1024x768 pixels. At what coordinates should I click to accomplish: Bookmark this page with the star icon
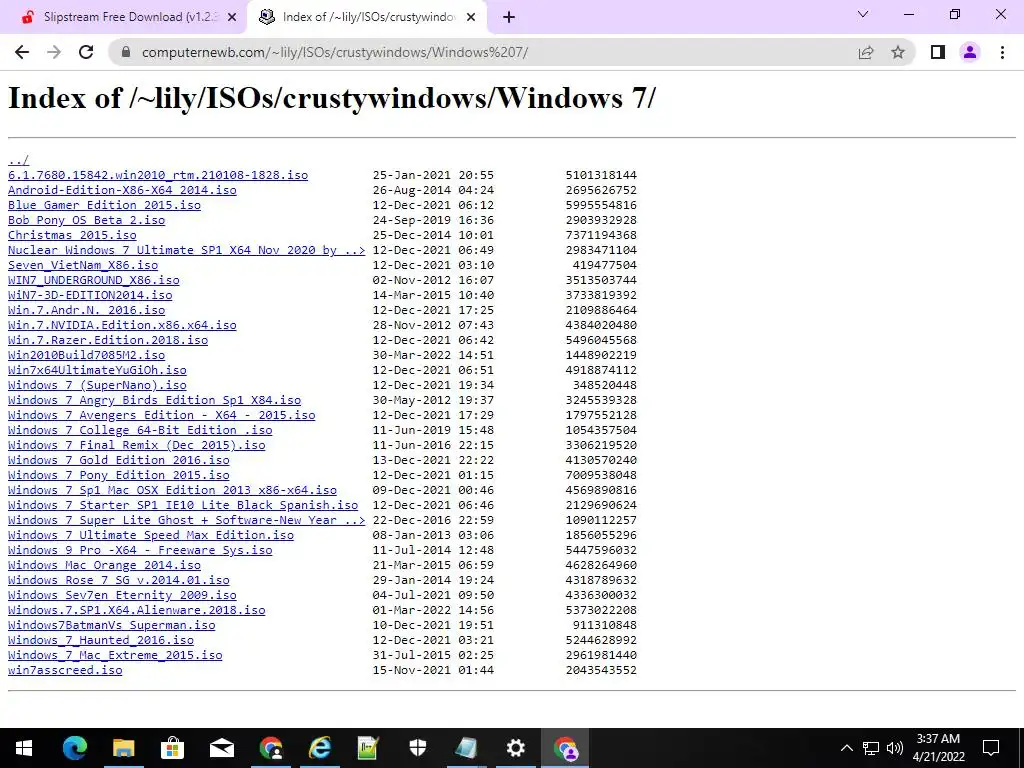click(898, 52)
